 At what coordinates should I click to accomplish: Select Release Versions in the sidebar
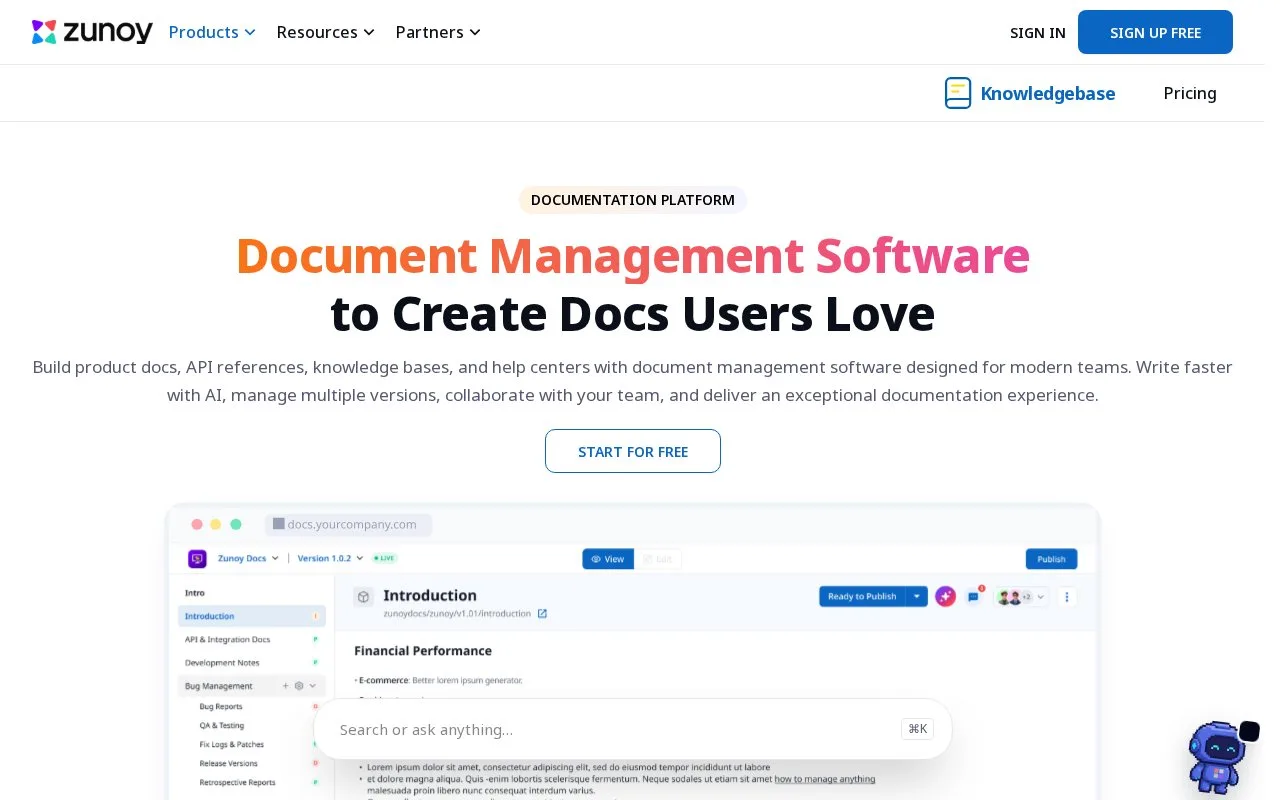click(229, 764)
